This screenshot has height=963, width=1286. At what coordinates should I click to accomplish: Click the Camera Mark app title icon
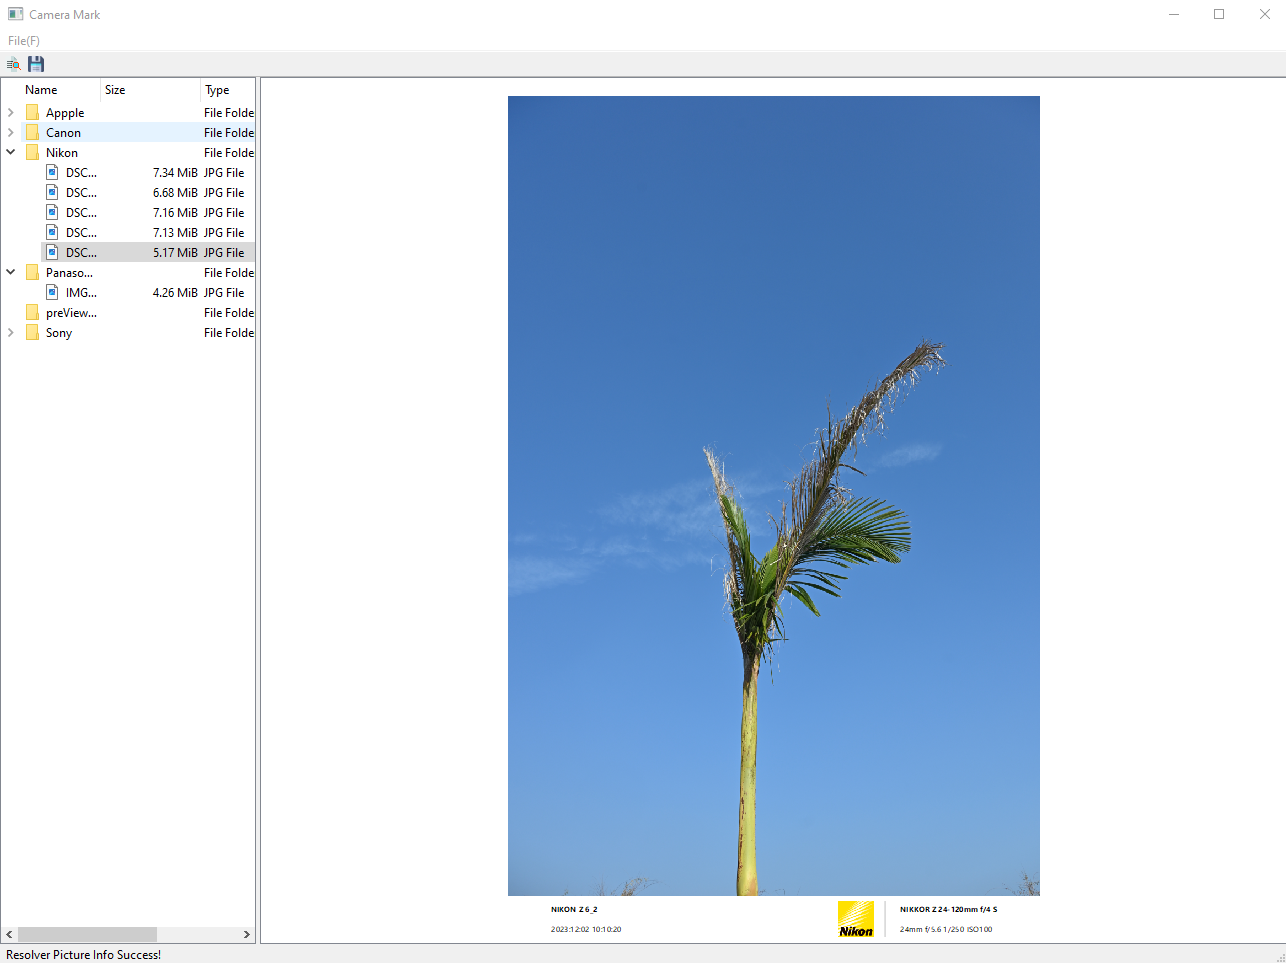pyautogui.click(x=15, y=14)
